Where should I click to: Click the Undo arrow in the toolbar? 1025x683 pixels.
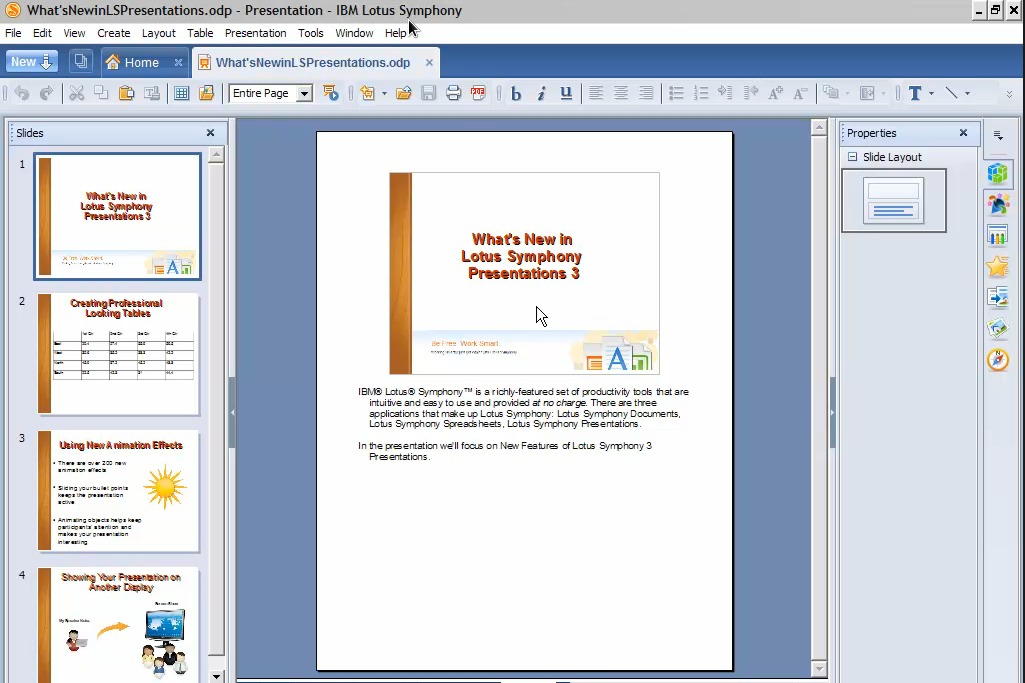click(x=22, y=93)
